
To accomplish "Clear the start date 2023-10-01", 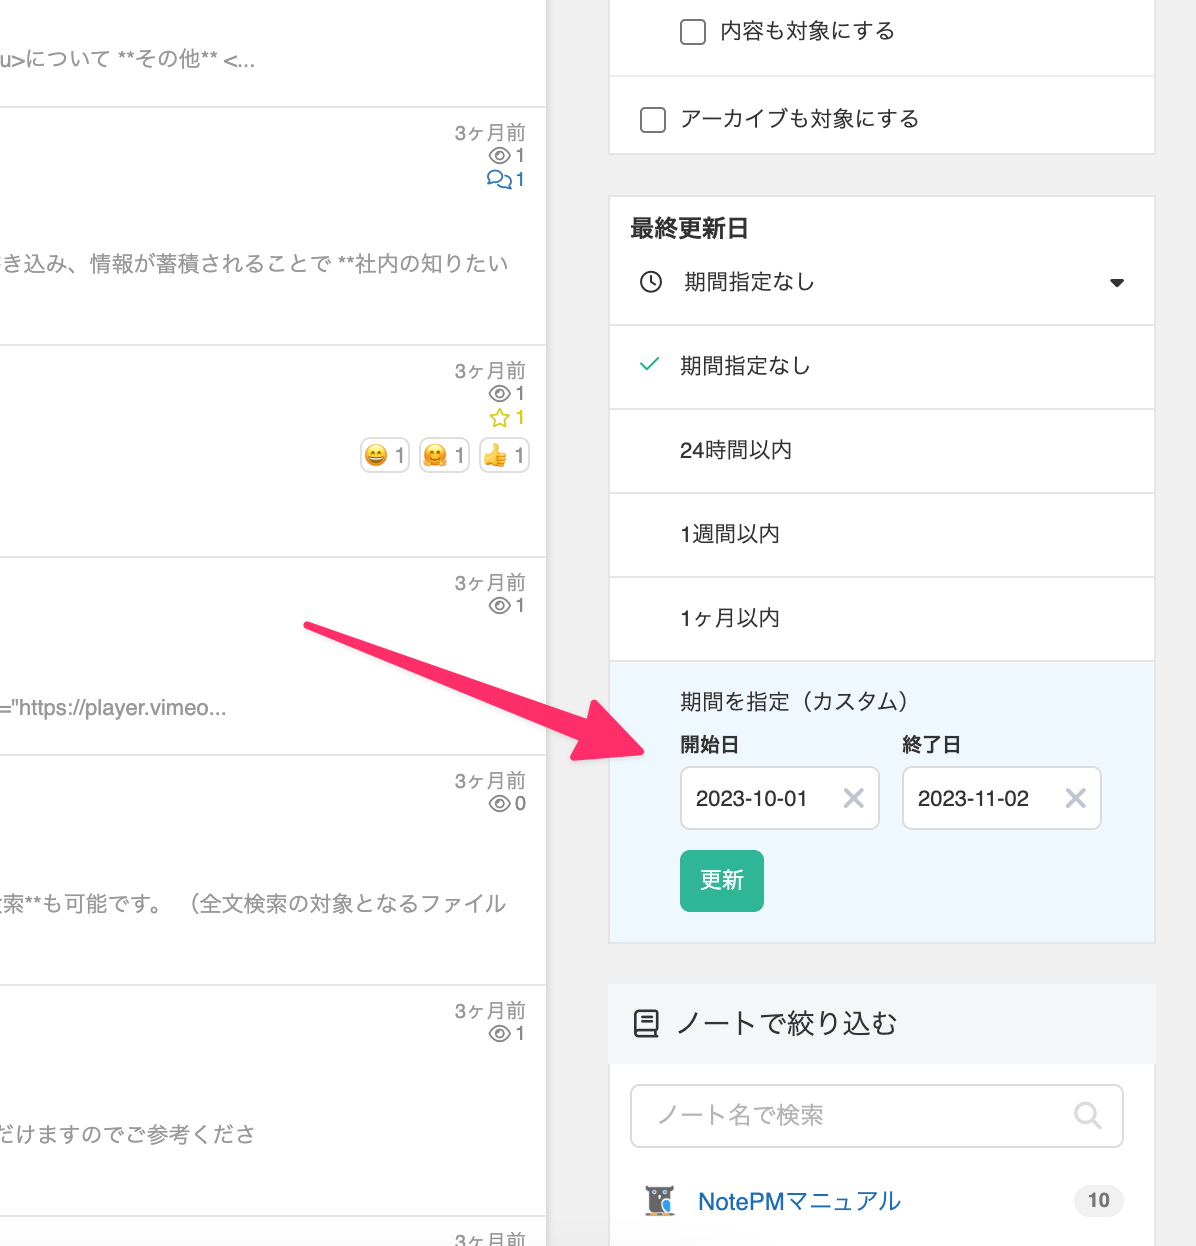I will tap(853, 798).
